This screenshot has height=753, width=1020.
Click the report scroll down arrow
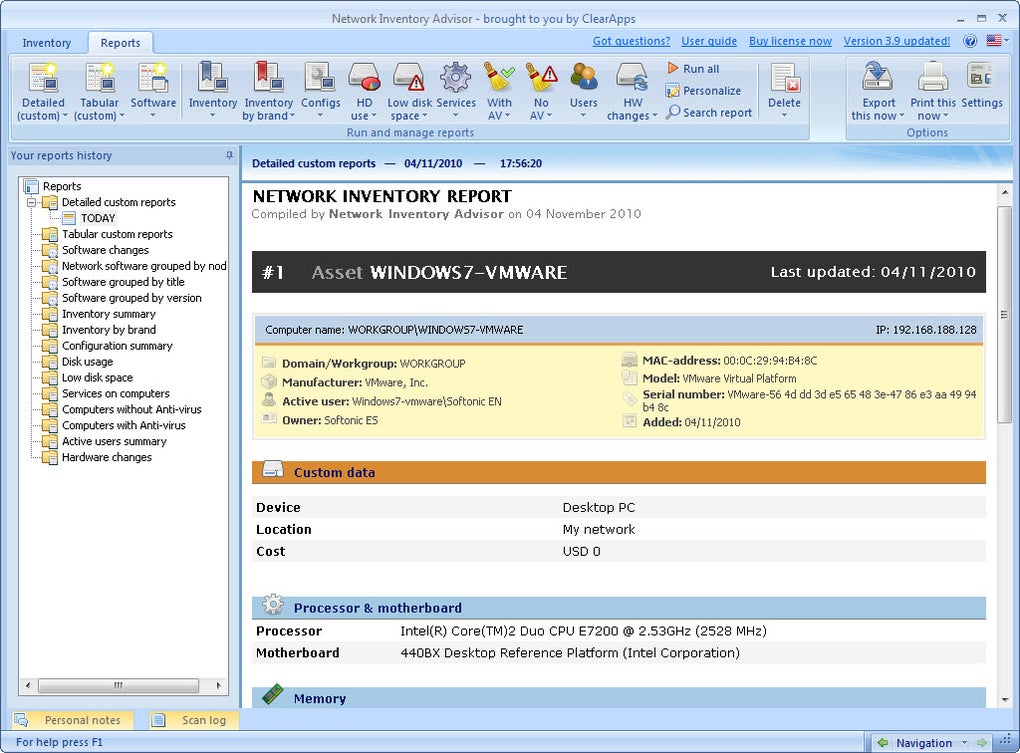(1004, 700)
